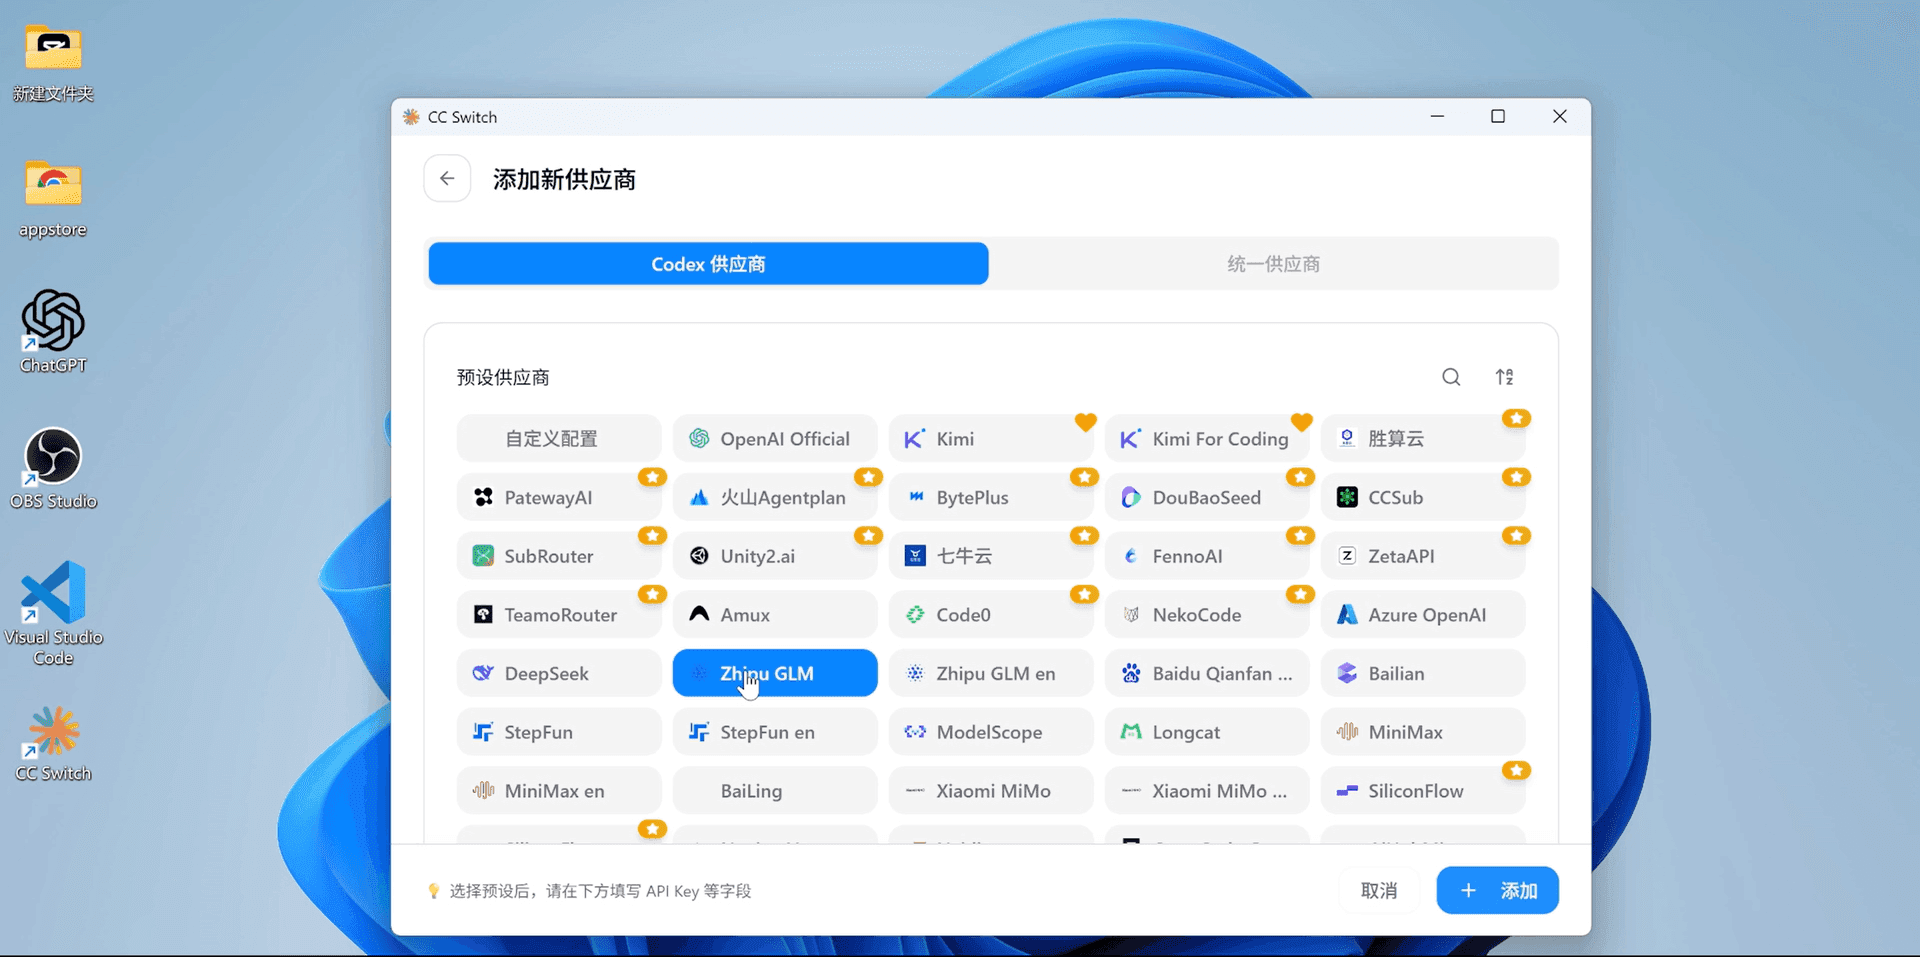The height and width of the screenshot is (957, 1920).
Task: Select the Azure OpenAI supplier
Action: pyautogui.click(x=1423, y=615)
